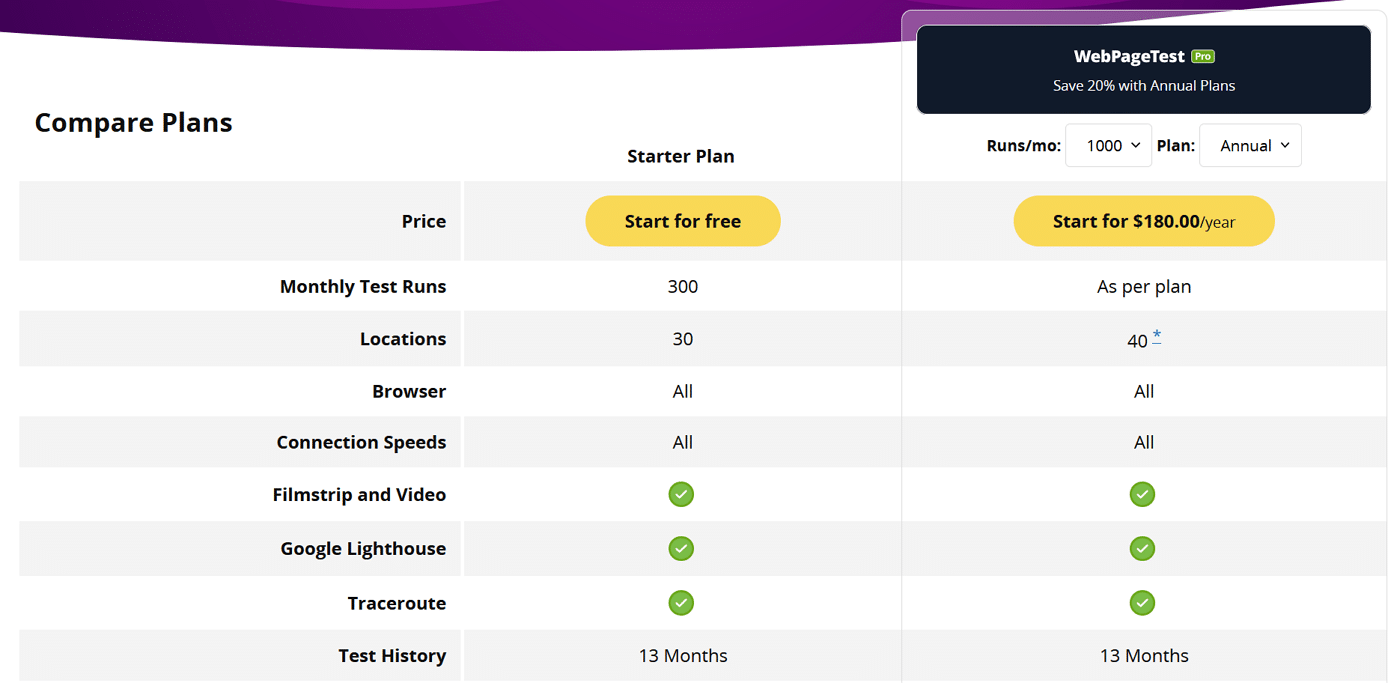The image size is (1400, 683).
Task: Click Pro plan Traceroute checkmark icon
Action: pos(1142,603)
